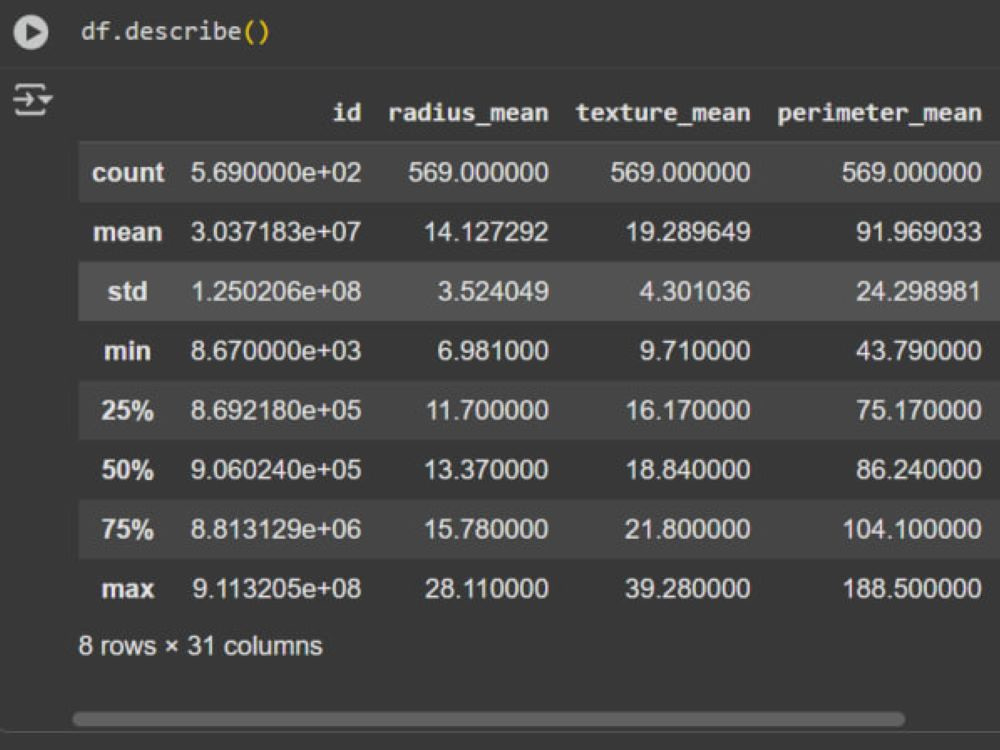Image resolution: width=1000 pixels, height=750 pixels.
Task: Click texture_mean std value 4.301036
Action: [x=695, y=291]
